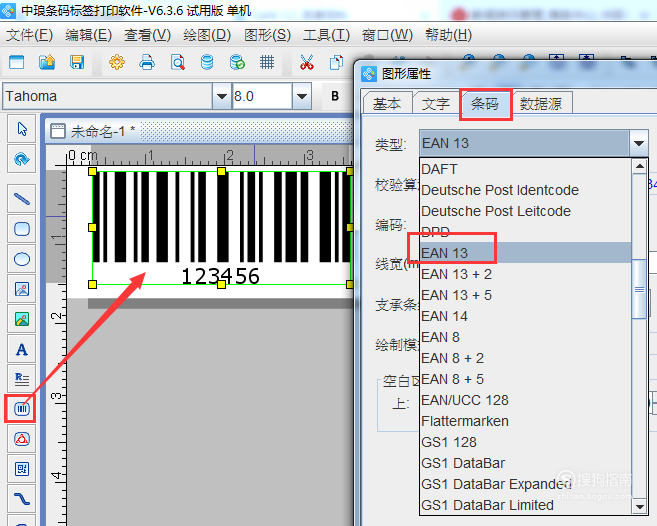657x526 pixels.
Task: Switch to the 文字 tab
Action: coord(436,103)
